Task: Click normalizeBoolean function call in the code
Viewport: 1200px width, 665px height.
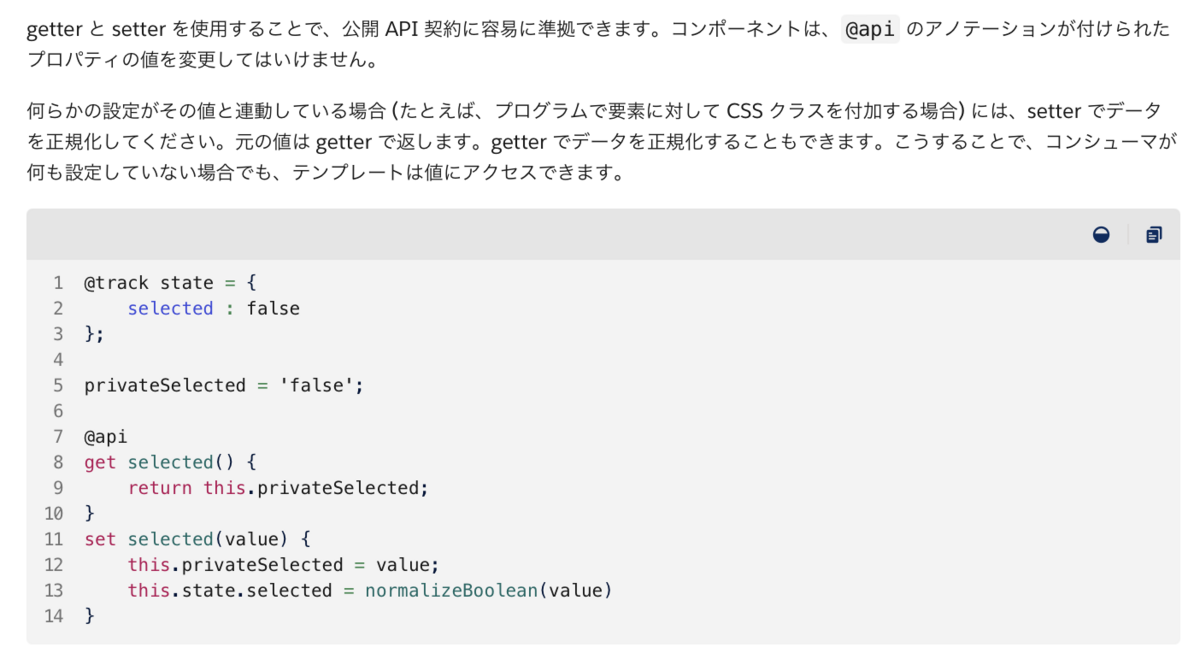Action: point(452,591)
